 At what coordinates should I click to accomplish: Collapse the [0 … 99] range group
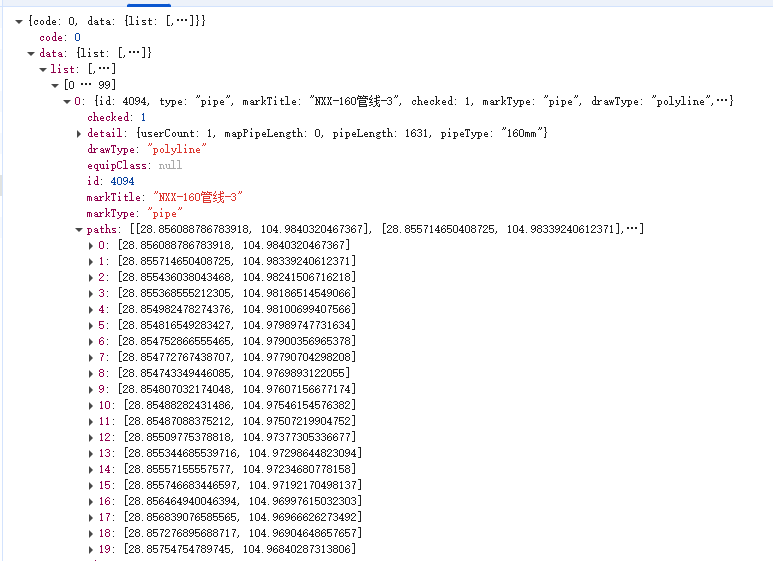click(55, 85)
